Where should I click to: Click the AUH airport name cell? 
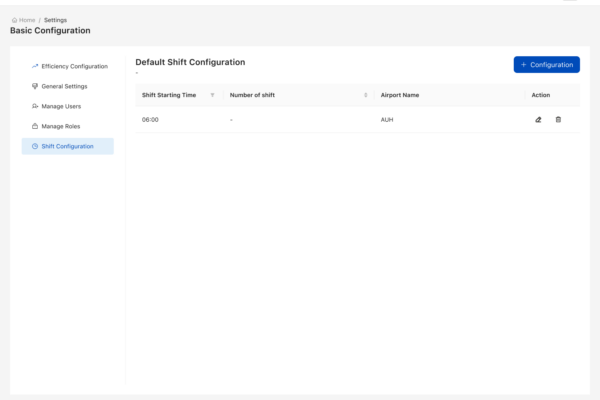pyautogui.click(x=387, y=120)
